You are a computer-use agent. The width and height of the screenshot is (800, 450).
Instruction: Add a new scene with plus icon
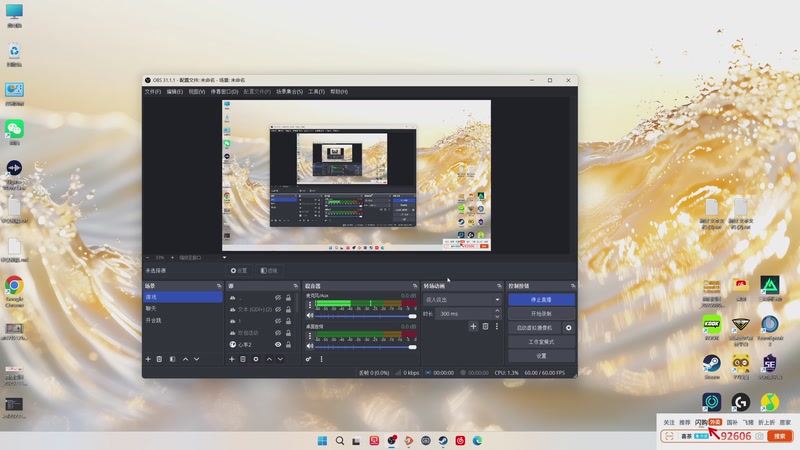click(x=148, y=358)
